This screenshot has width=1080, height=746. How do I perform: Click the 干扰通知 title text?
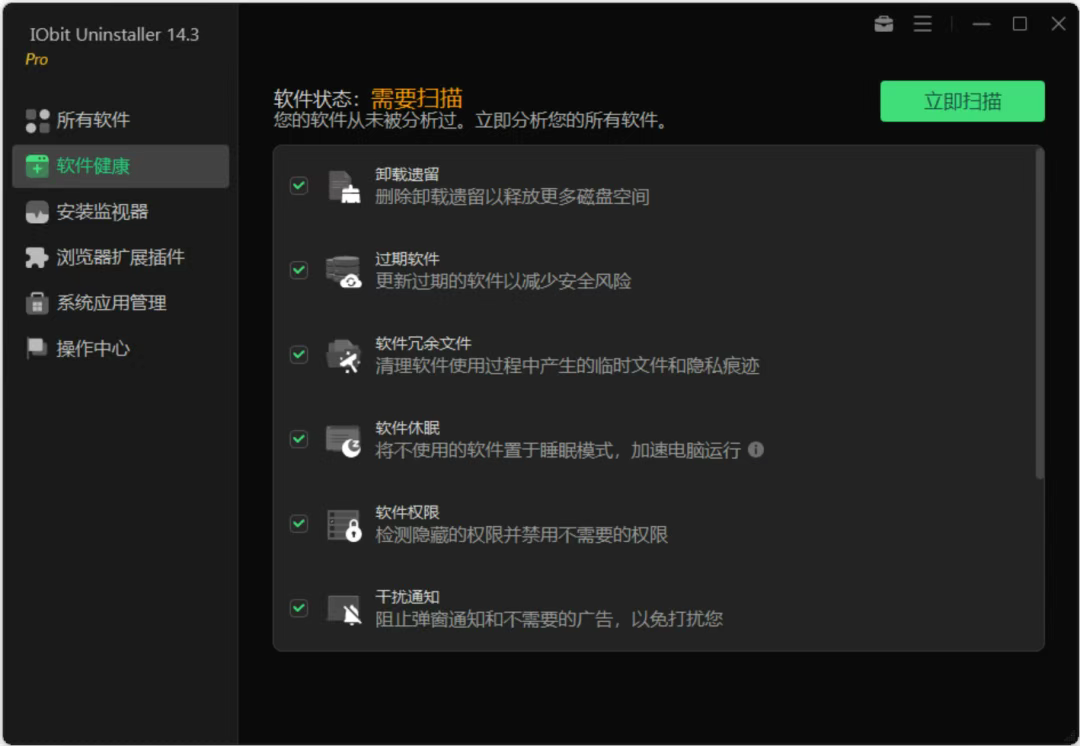(x=407, y=597)
